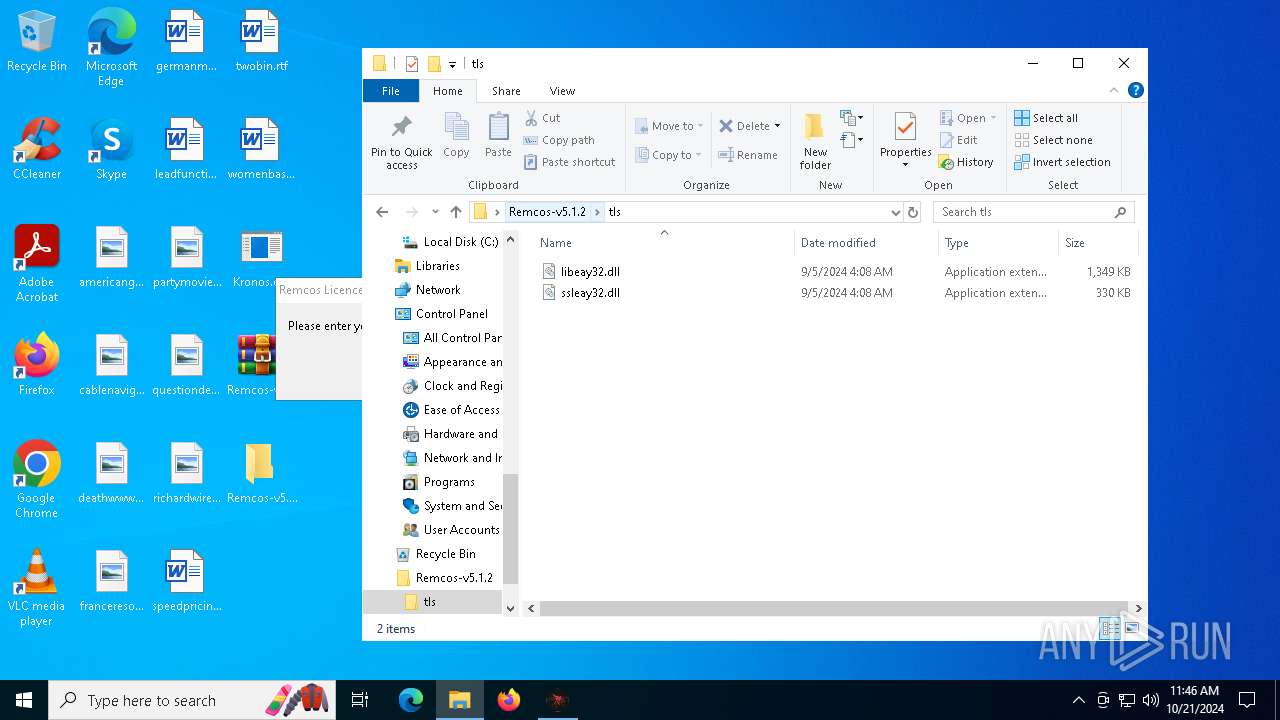Create a New folder
This screenshot has width=1280, height=720.
pyautogui.click(x=815, y=141)
